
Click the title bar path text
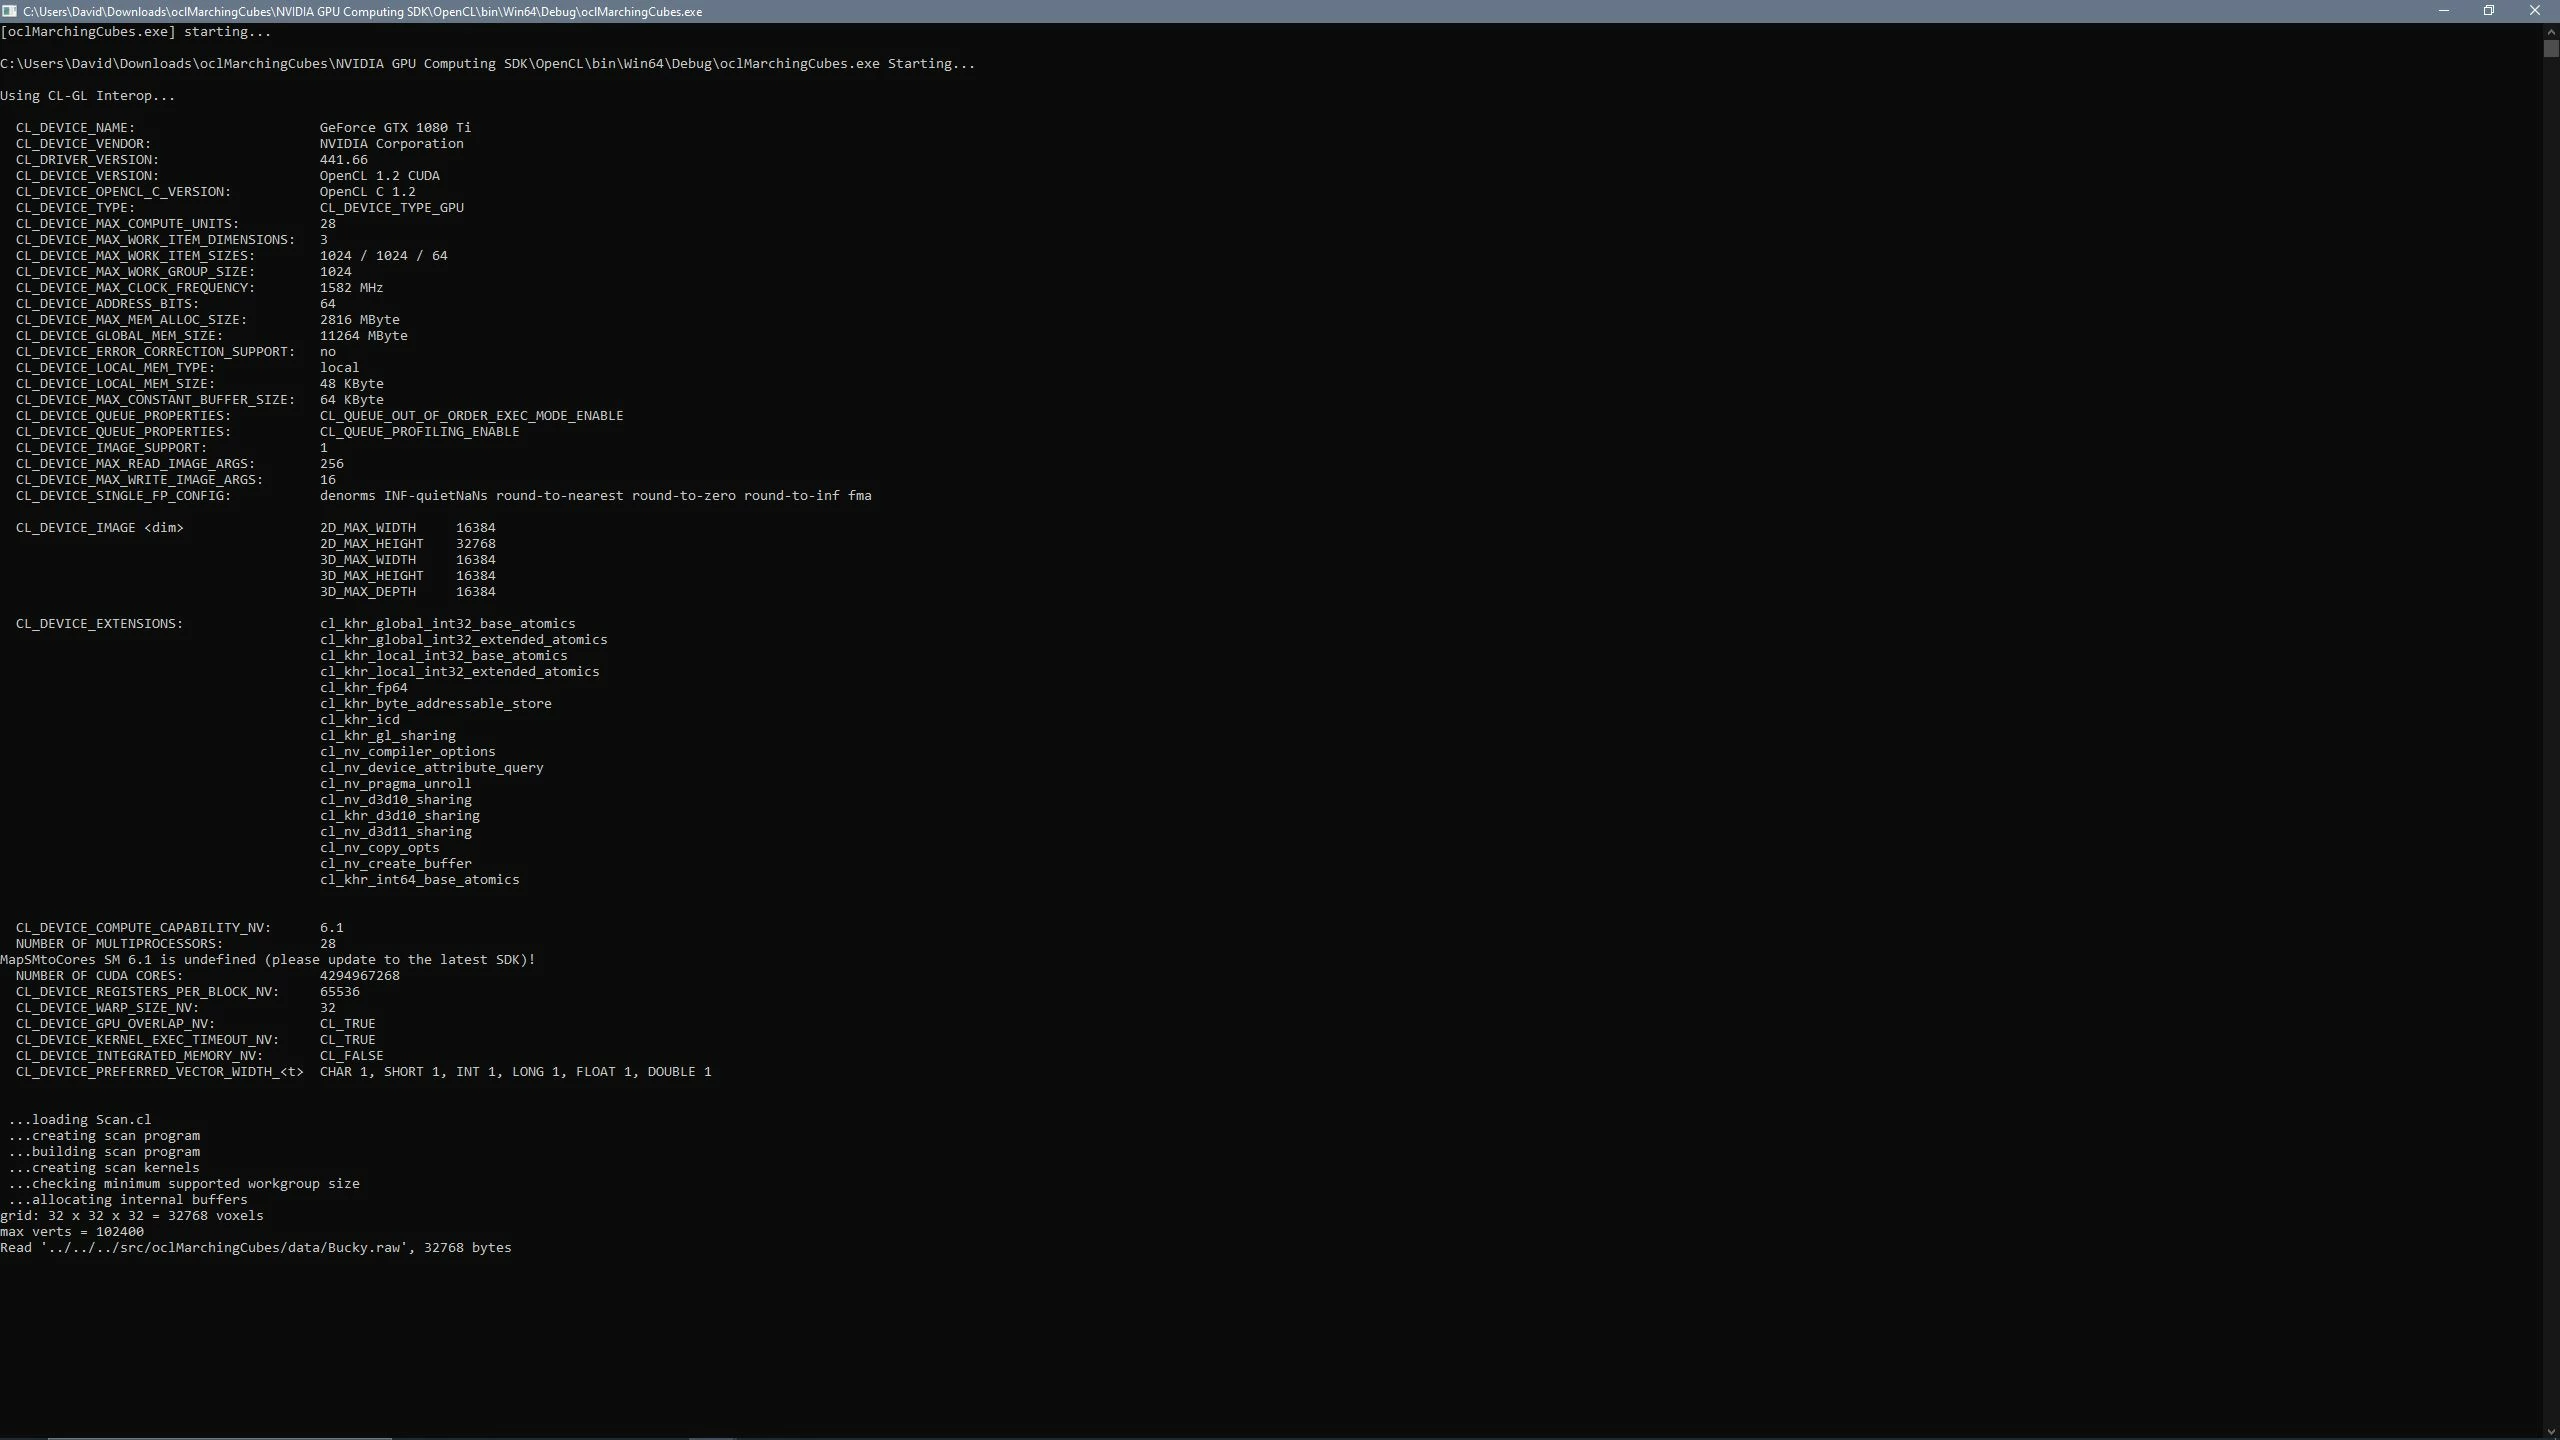[362, 11]
